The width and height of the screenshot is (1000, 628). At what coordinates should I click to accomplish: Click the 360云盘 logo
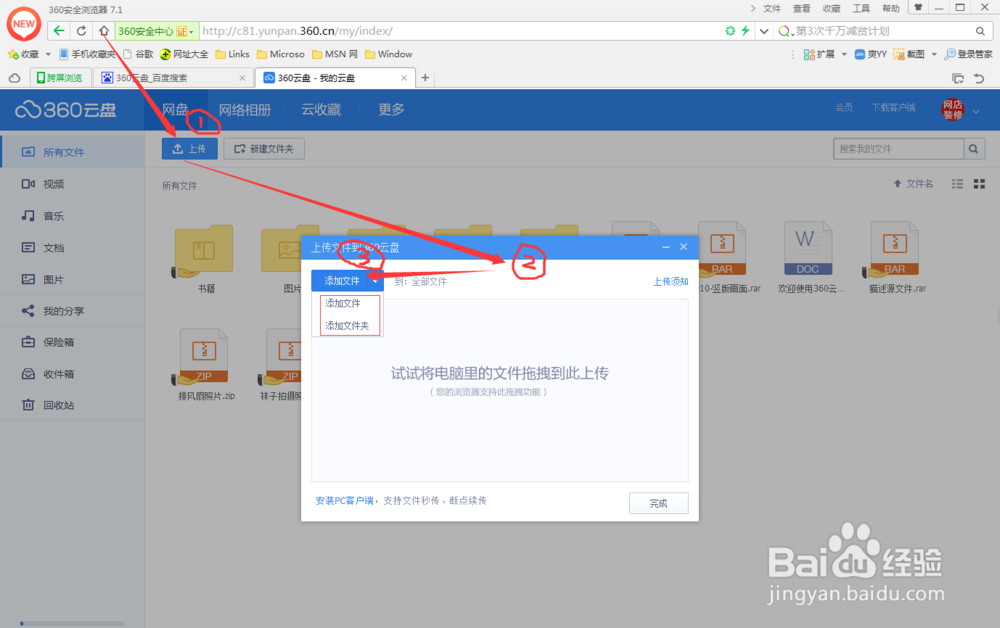(66, 110)
